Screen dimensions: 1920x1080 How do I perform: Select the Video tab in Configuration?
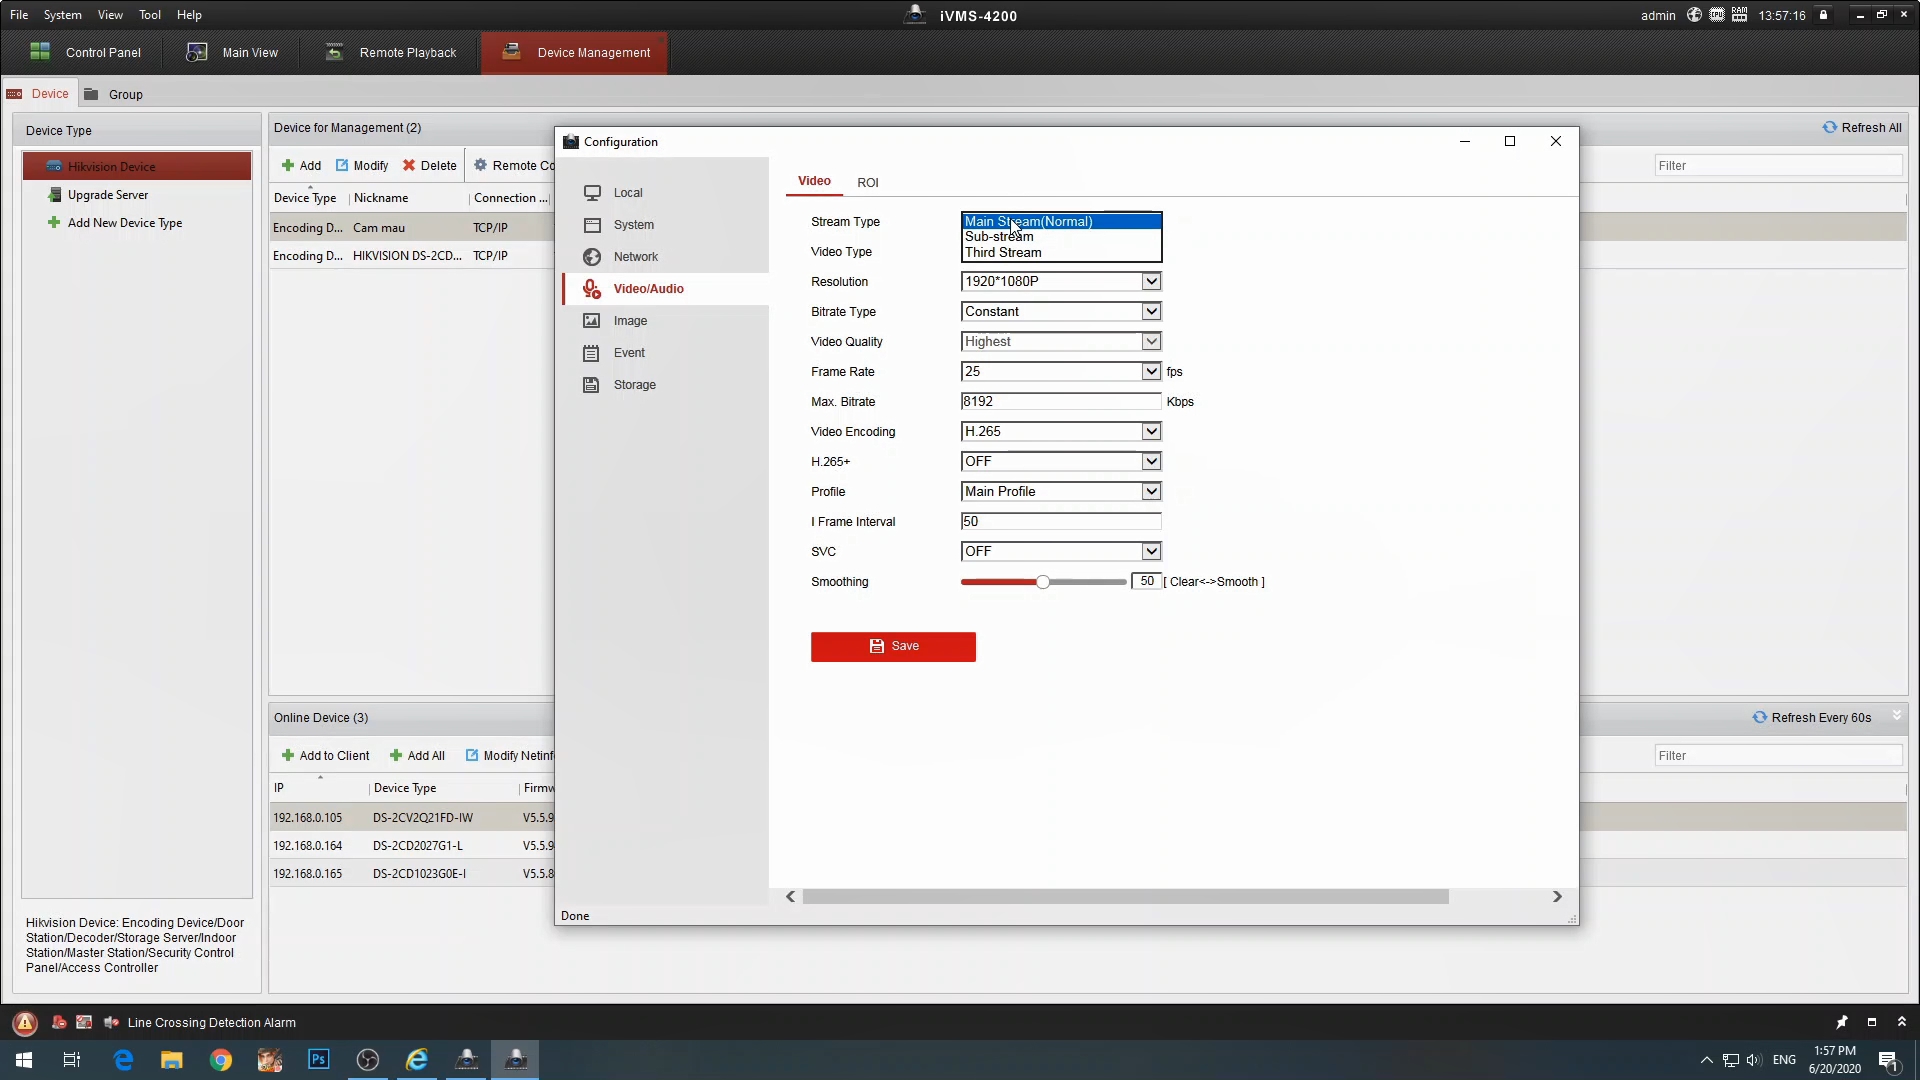coord(814,181)
